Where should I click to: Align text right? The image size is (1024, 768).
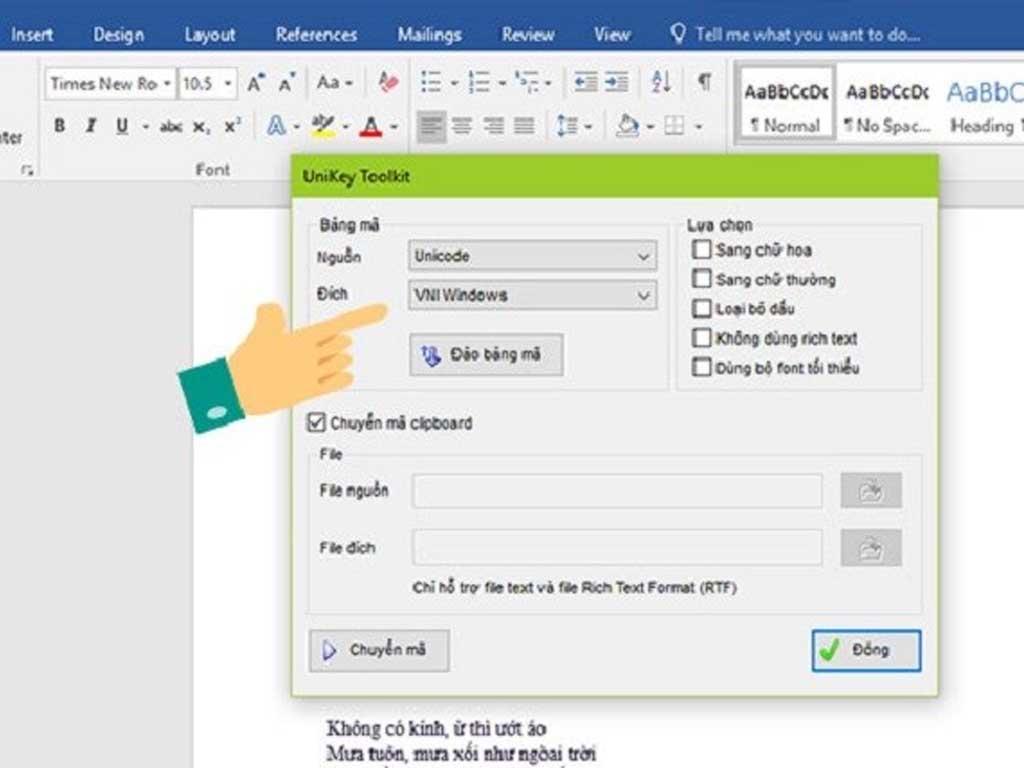point(494,125)
